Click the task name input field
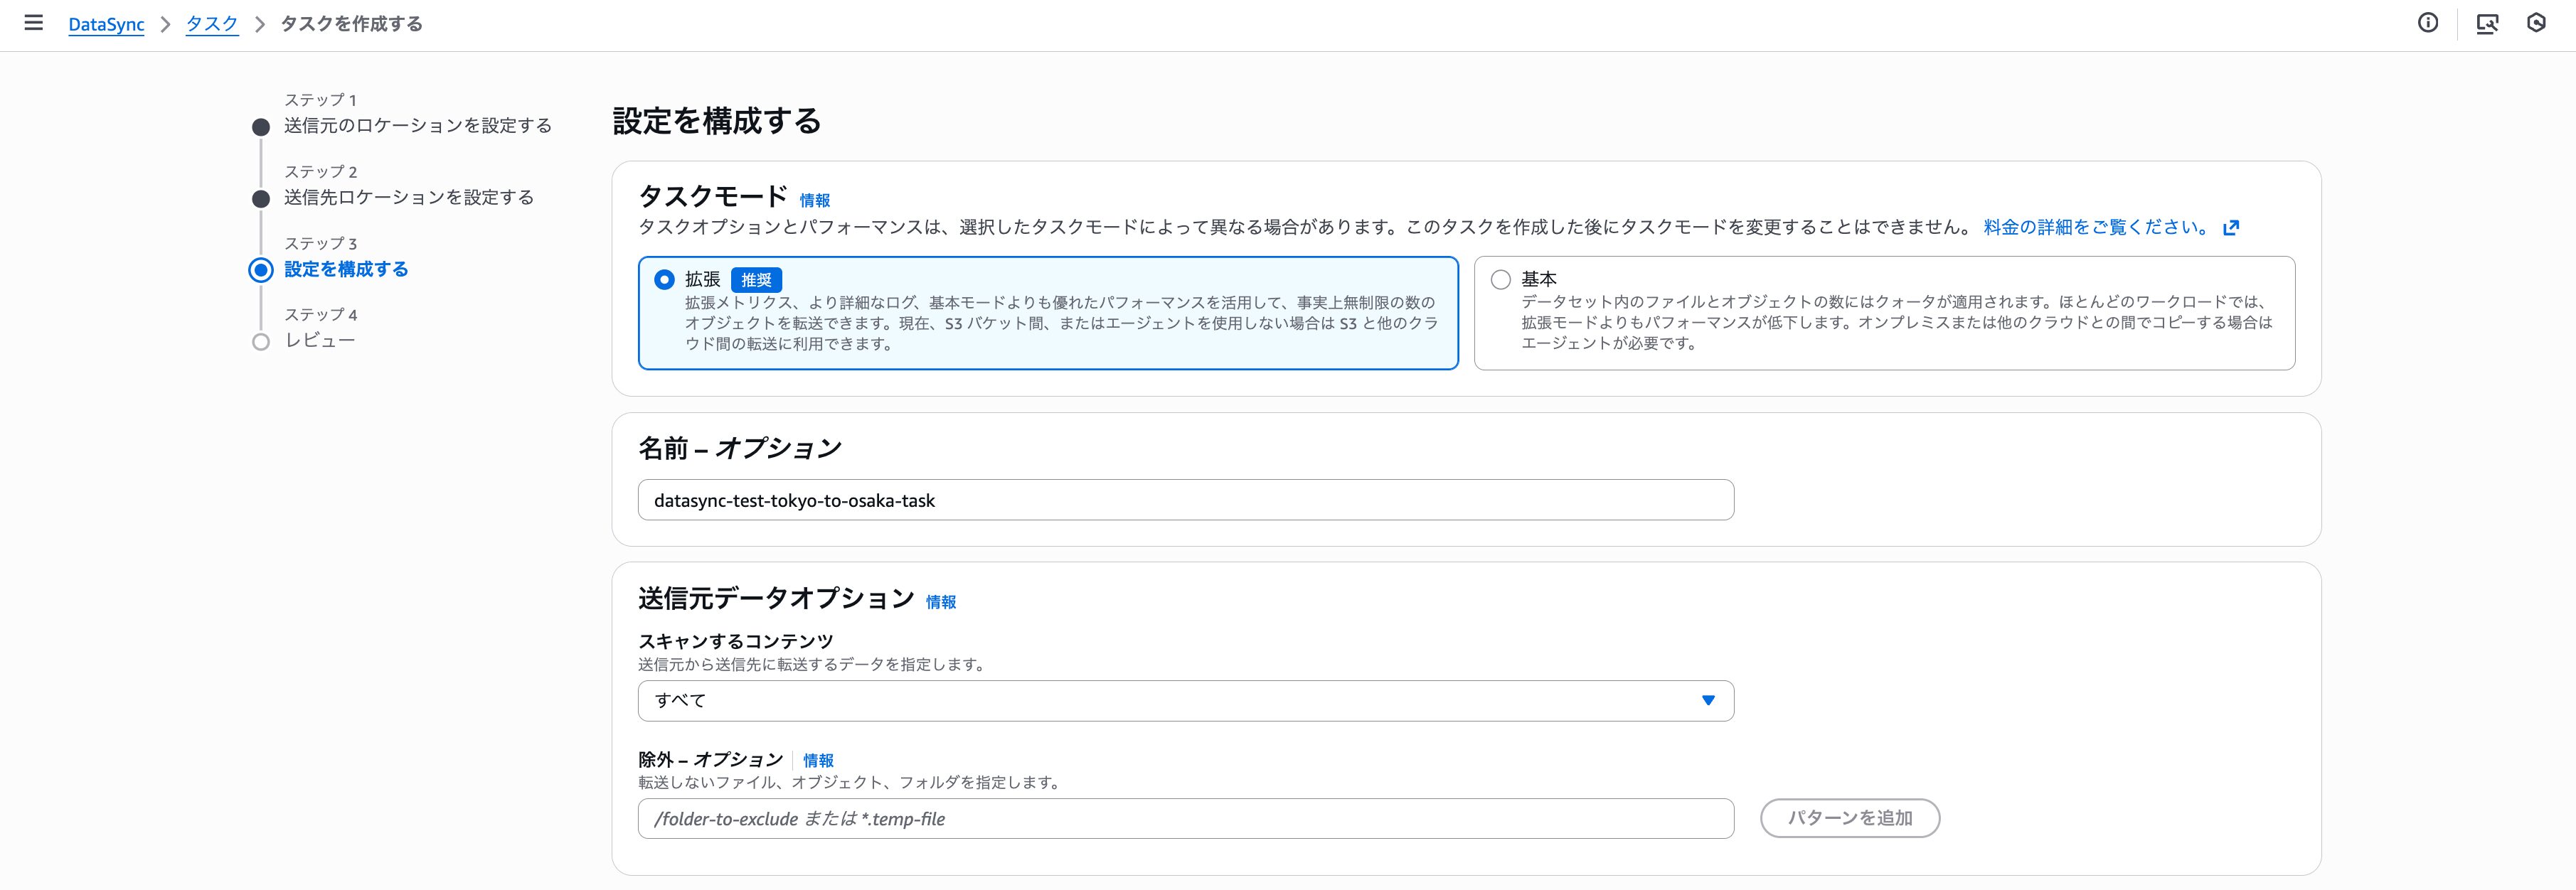Screen dimensions: 2576x890 pyautogui.click(x=1185, y=500)
